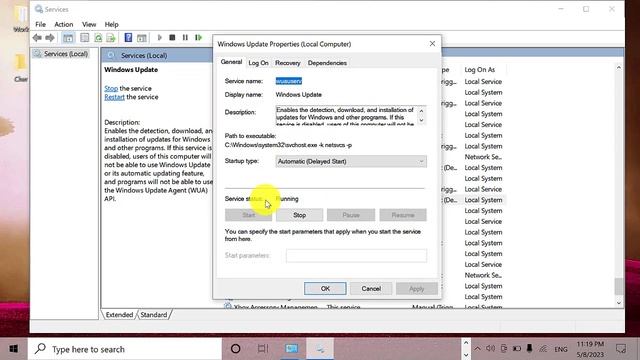Click the path to executable text
Screen dimensions: 640x360
point(288,145)
